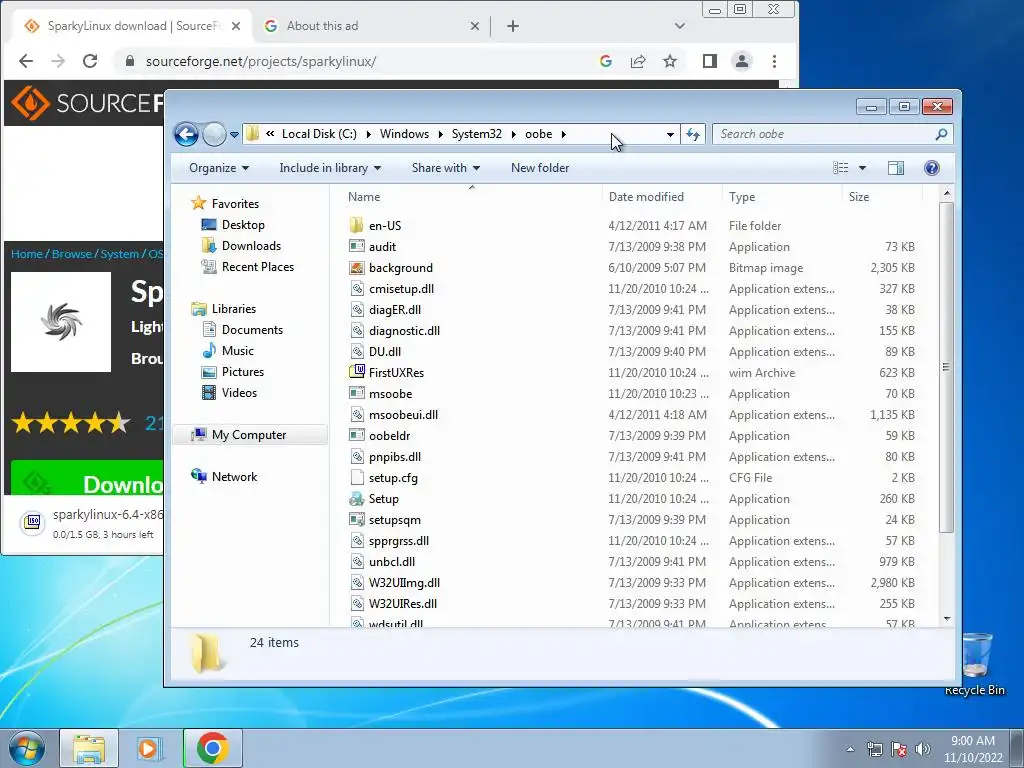Viewport: 1024px width, 768px height.
Task: Bookmark this page with the star icon
Action: 670,61
